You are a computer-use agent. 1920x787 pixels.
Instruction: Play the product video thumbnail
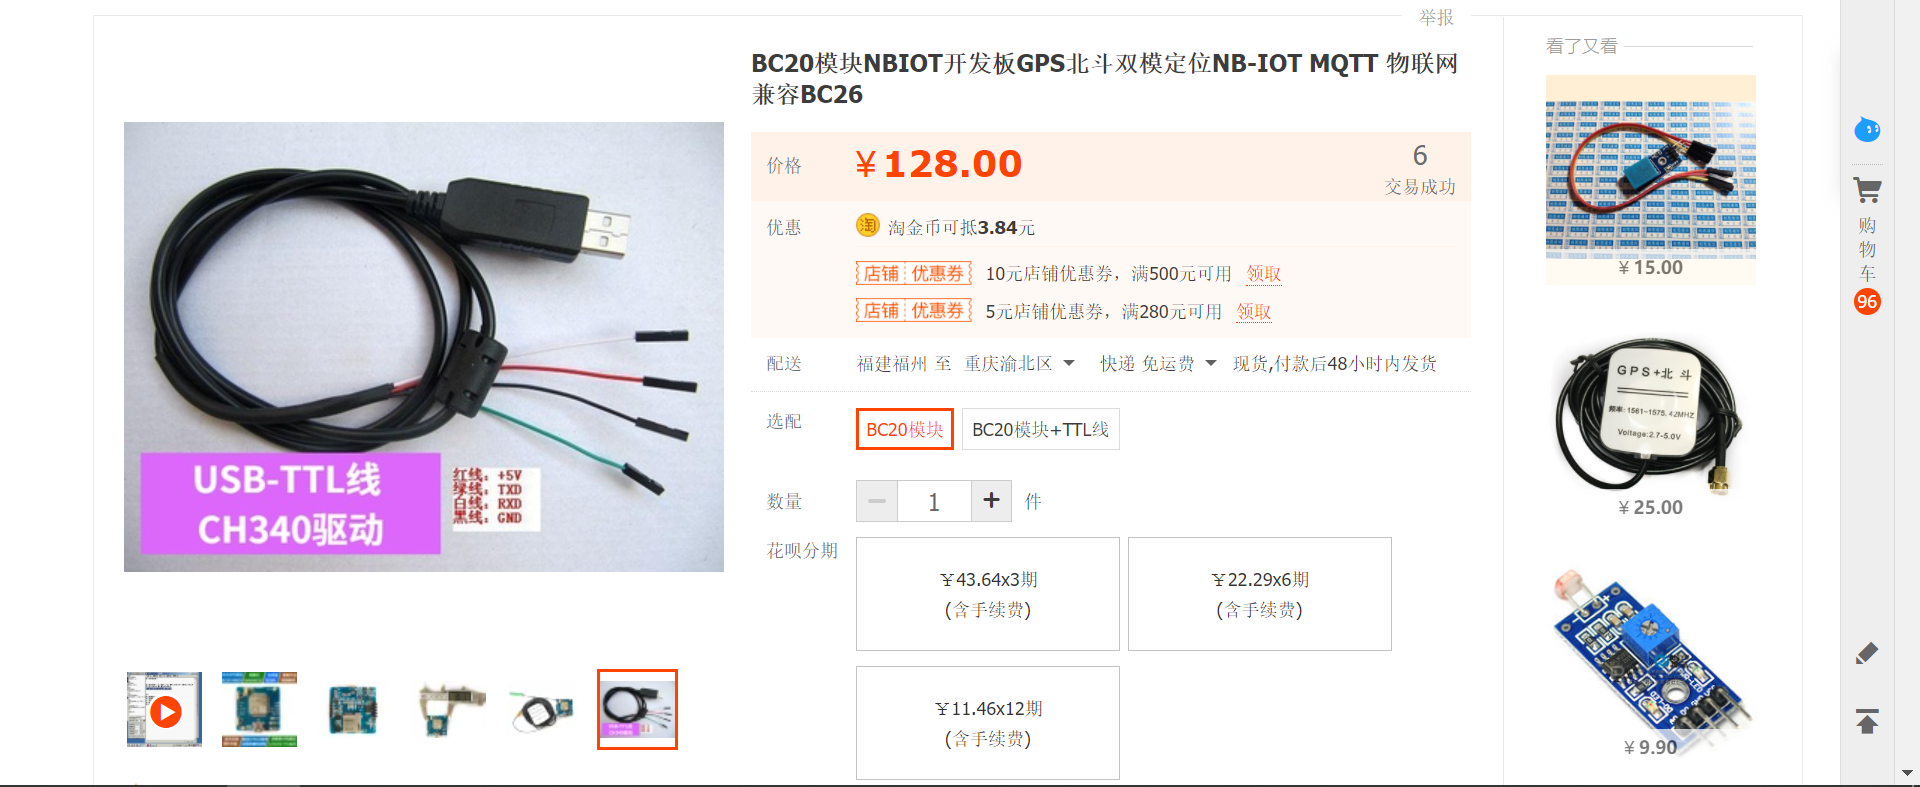tap(165, 710)
